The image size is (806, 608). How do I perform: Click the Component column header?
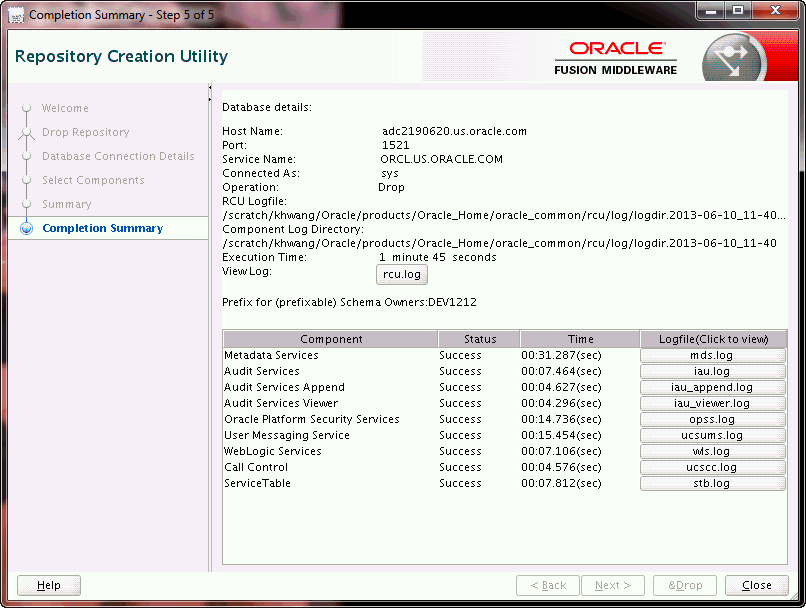pyautogui.click(x=331, y=339)
